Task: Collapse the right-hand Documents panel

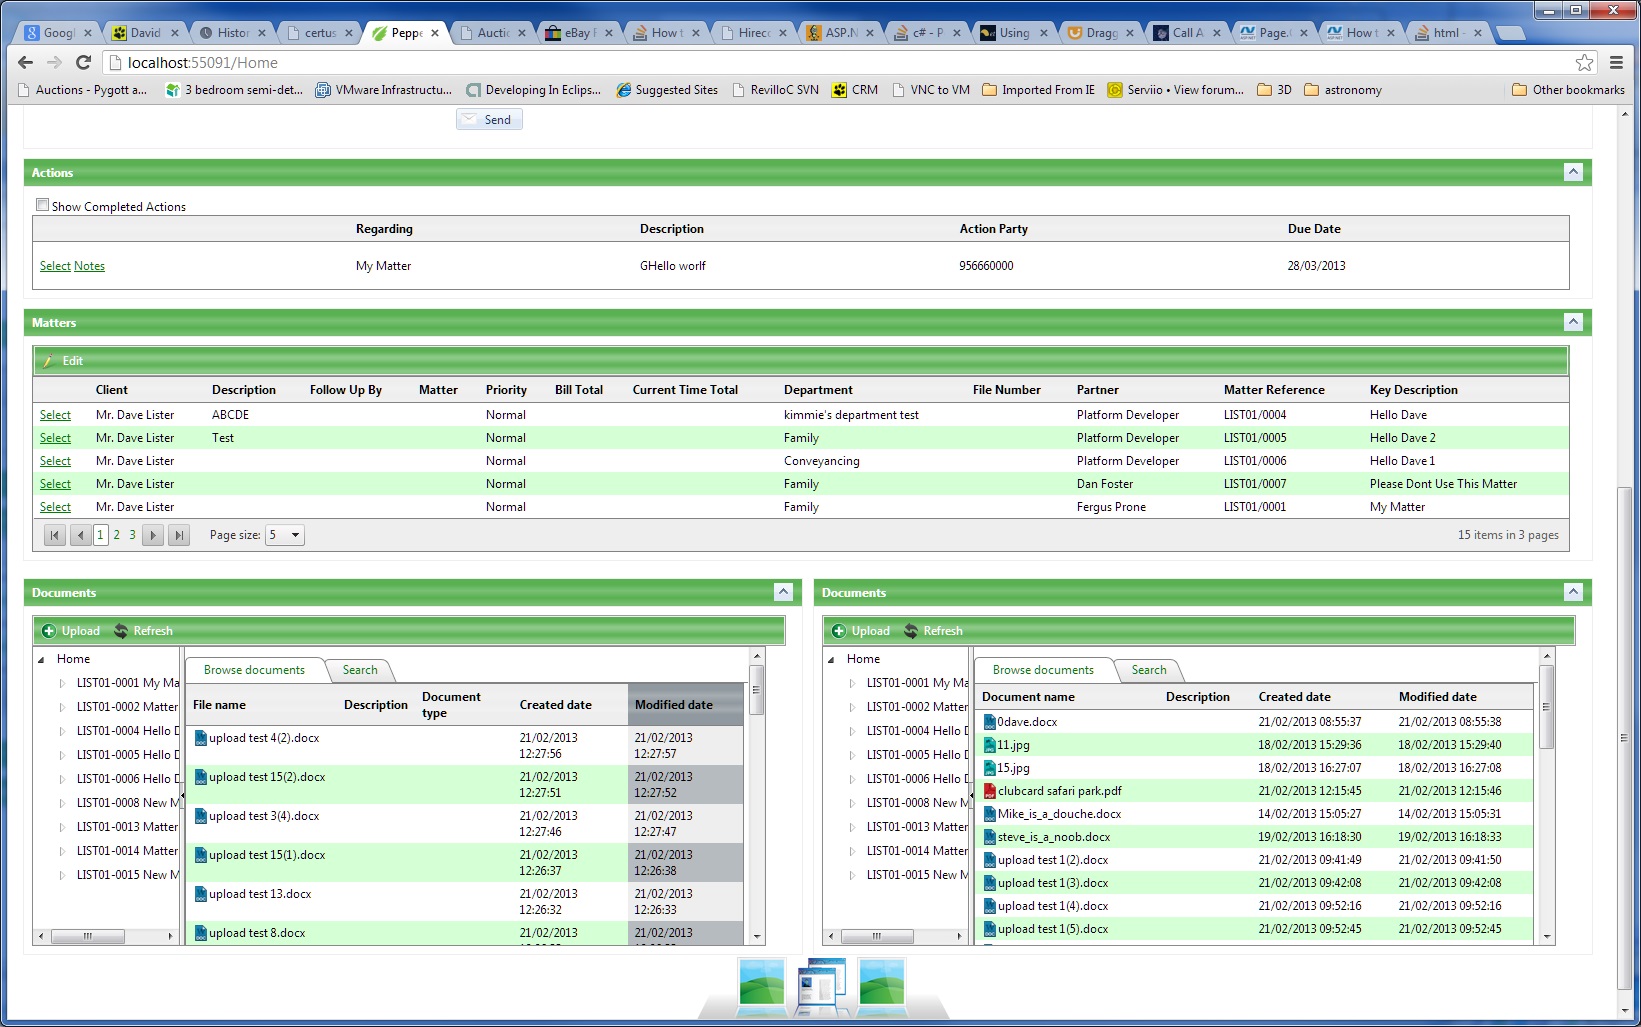Action: coord(1573,592)
